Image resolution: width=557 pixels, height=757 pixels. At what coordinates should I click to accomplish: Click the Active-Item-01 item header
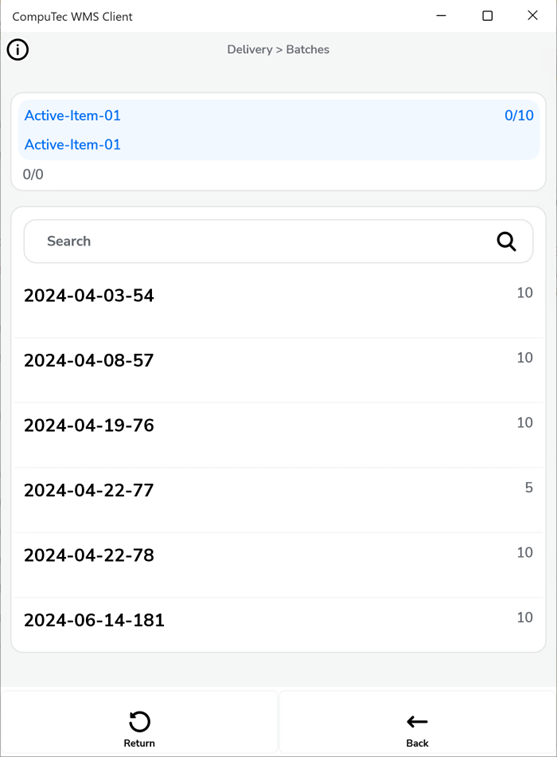(278, 130)
